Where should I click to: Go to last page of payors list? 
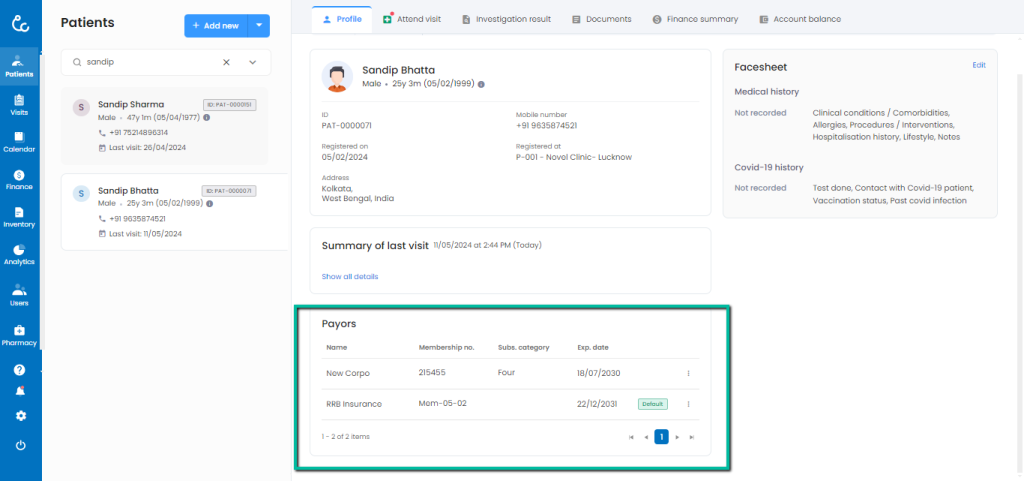[692, 437]
